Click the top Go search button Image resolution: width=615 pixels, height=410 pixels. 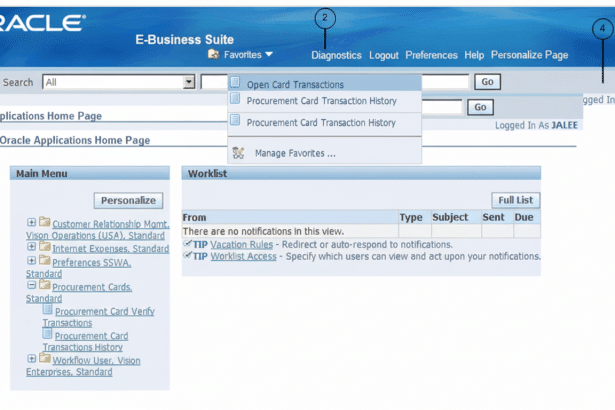pyautogui.click(x=487, y=82)
